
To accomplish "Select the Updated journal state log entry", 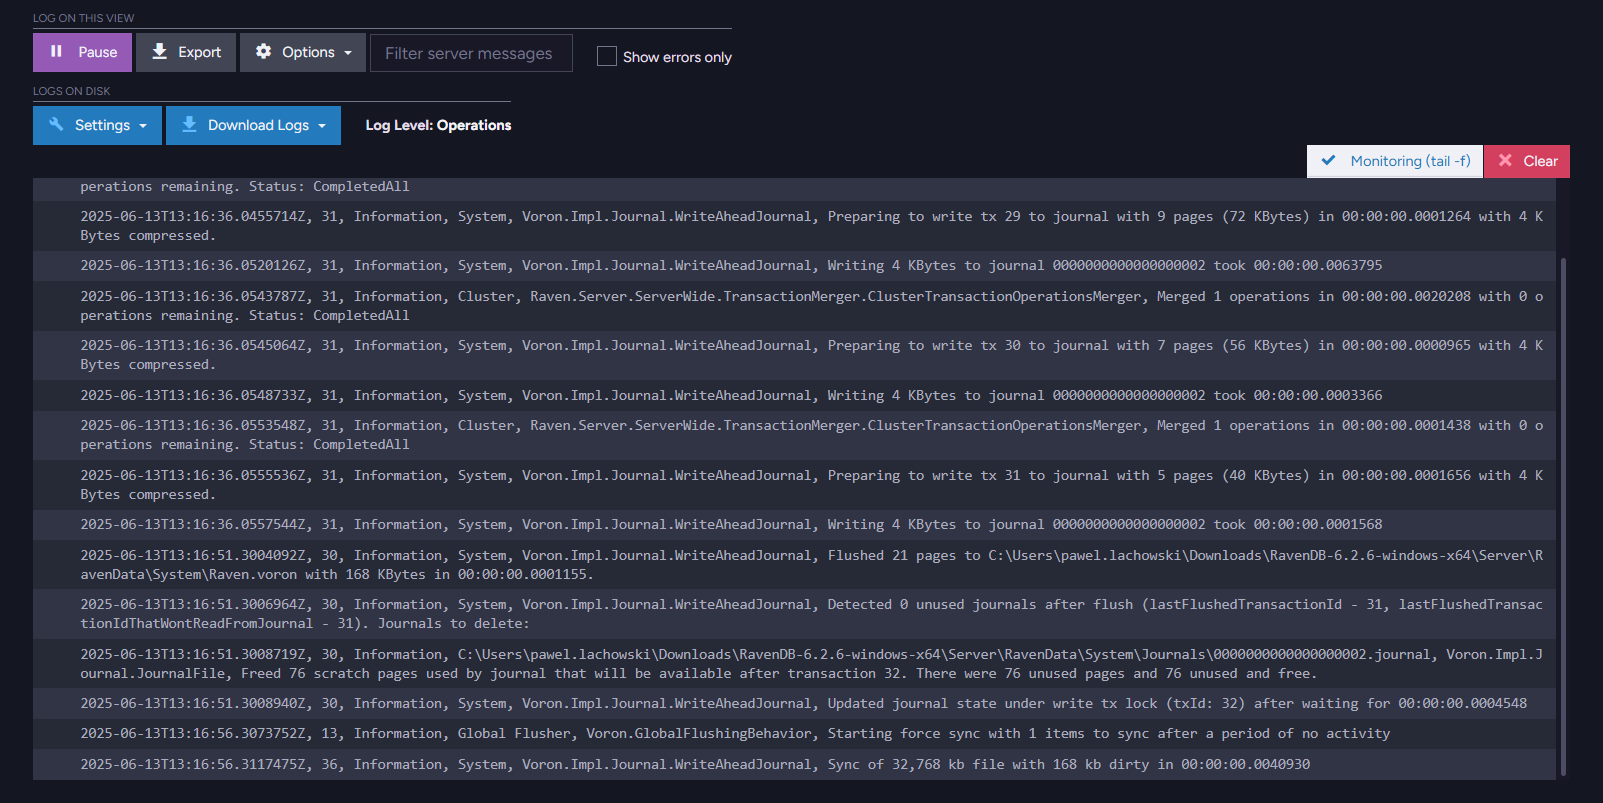I will pyautogui.click(x=794, y=704).
